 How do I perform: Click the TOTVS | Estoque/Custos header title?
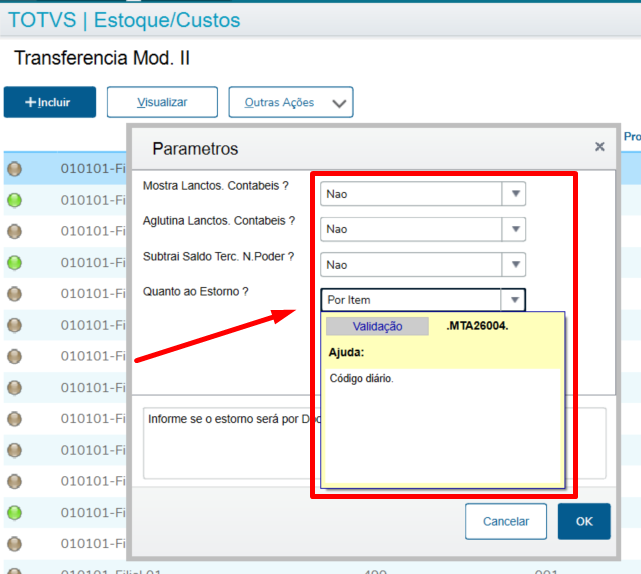pyautogui.click(x=124, y=20)
